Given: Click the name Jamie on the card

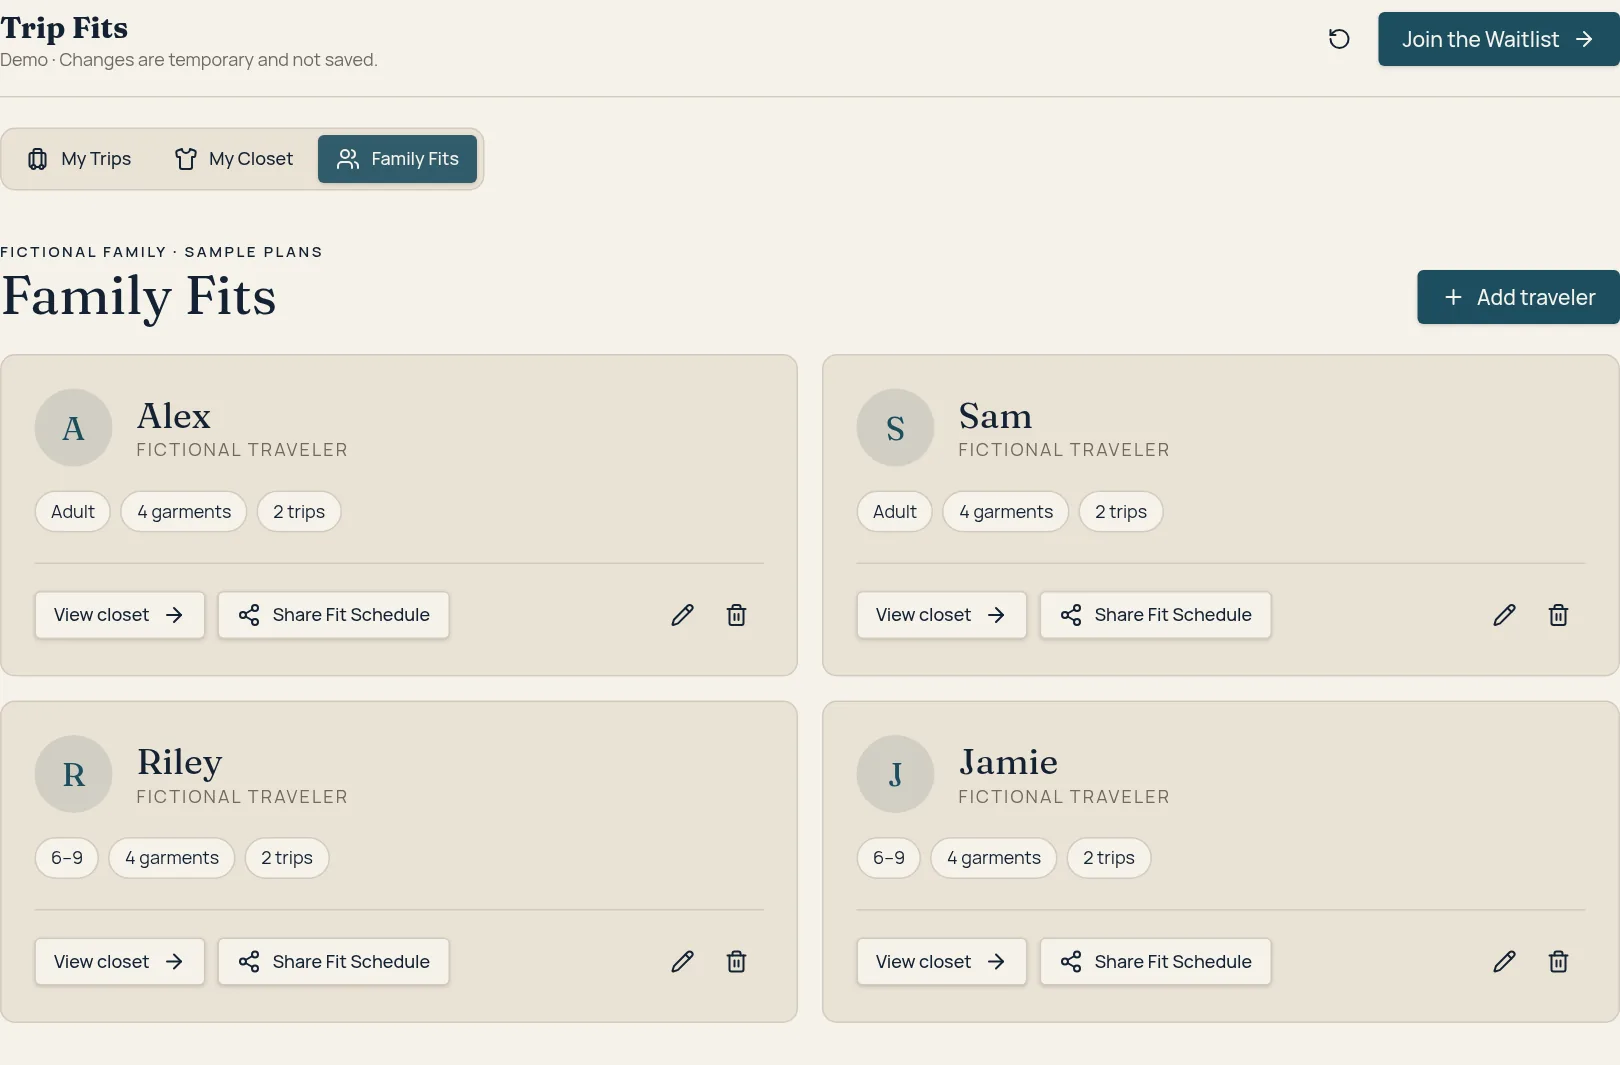Looking at the screenshot, I should click(1008, 762).
